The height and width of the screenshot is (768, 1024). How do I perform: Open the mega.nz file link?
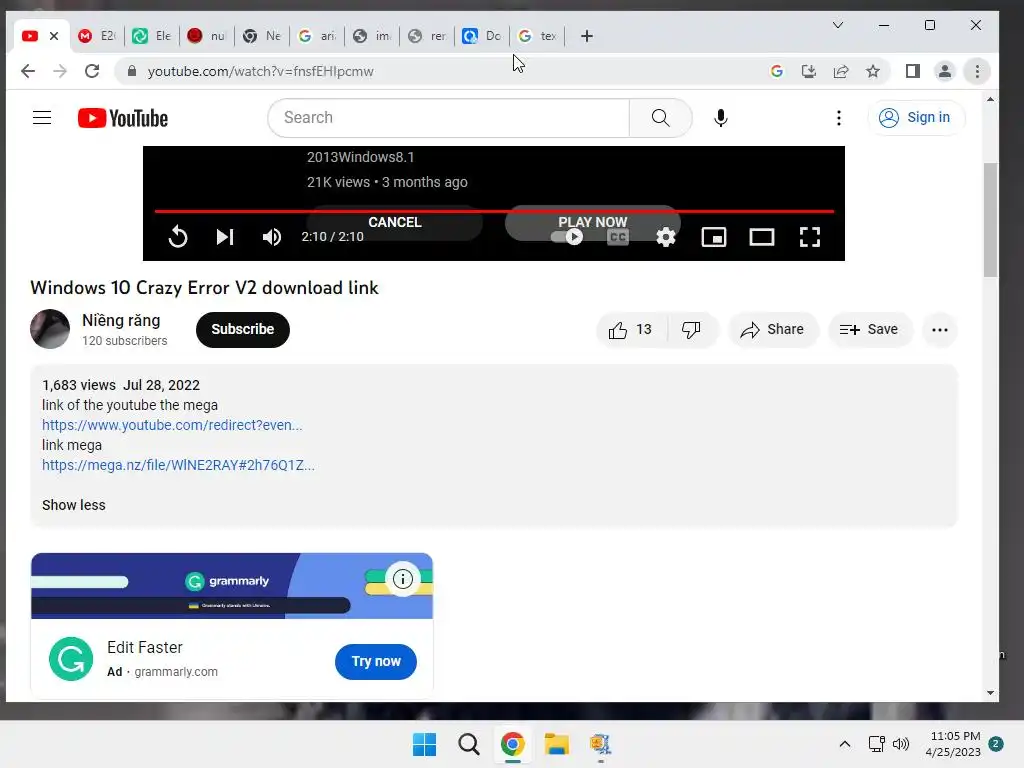[178, 465]
